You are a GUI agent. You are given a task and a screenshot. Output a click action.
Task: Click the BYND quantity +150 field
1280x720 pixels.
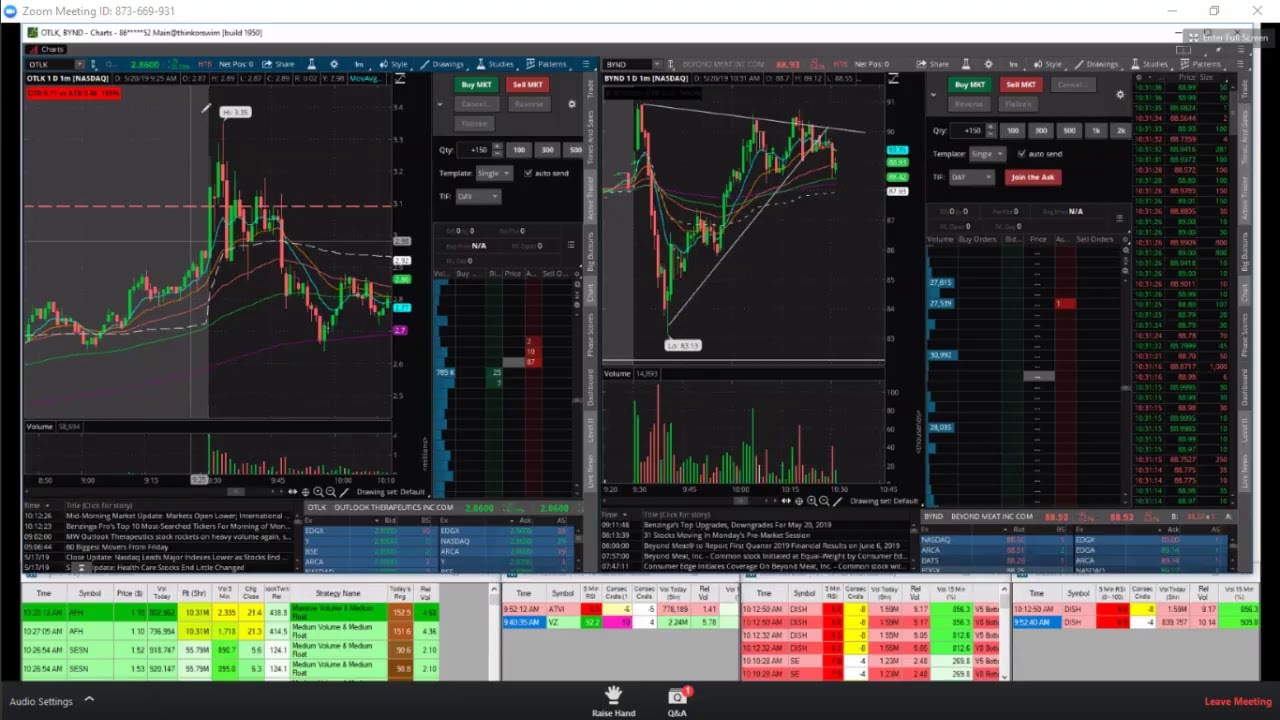pyautogui.click(x=967, y=131)
